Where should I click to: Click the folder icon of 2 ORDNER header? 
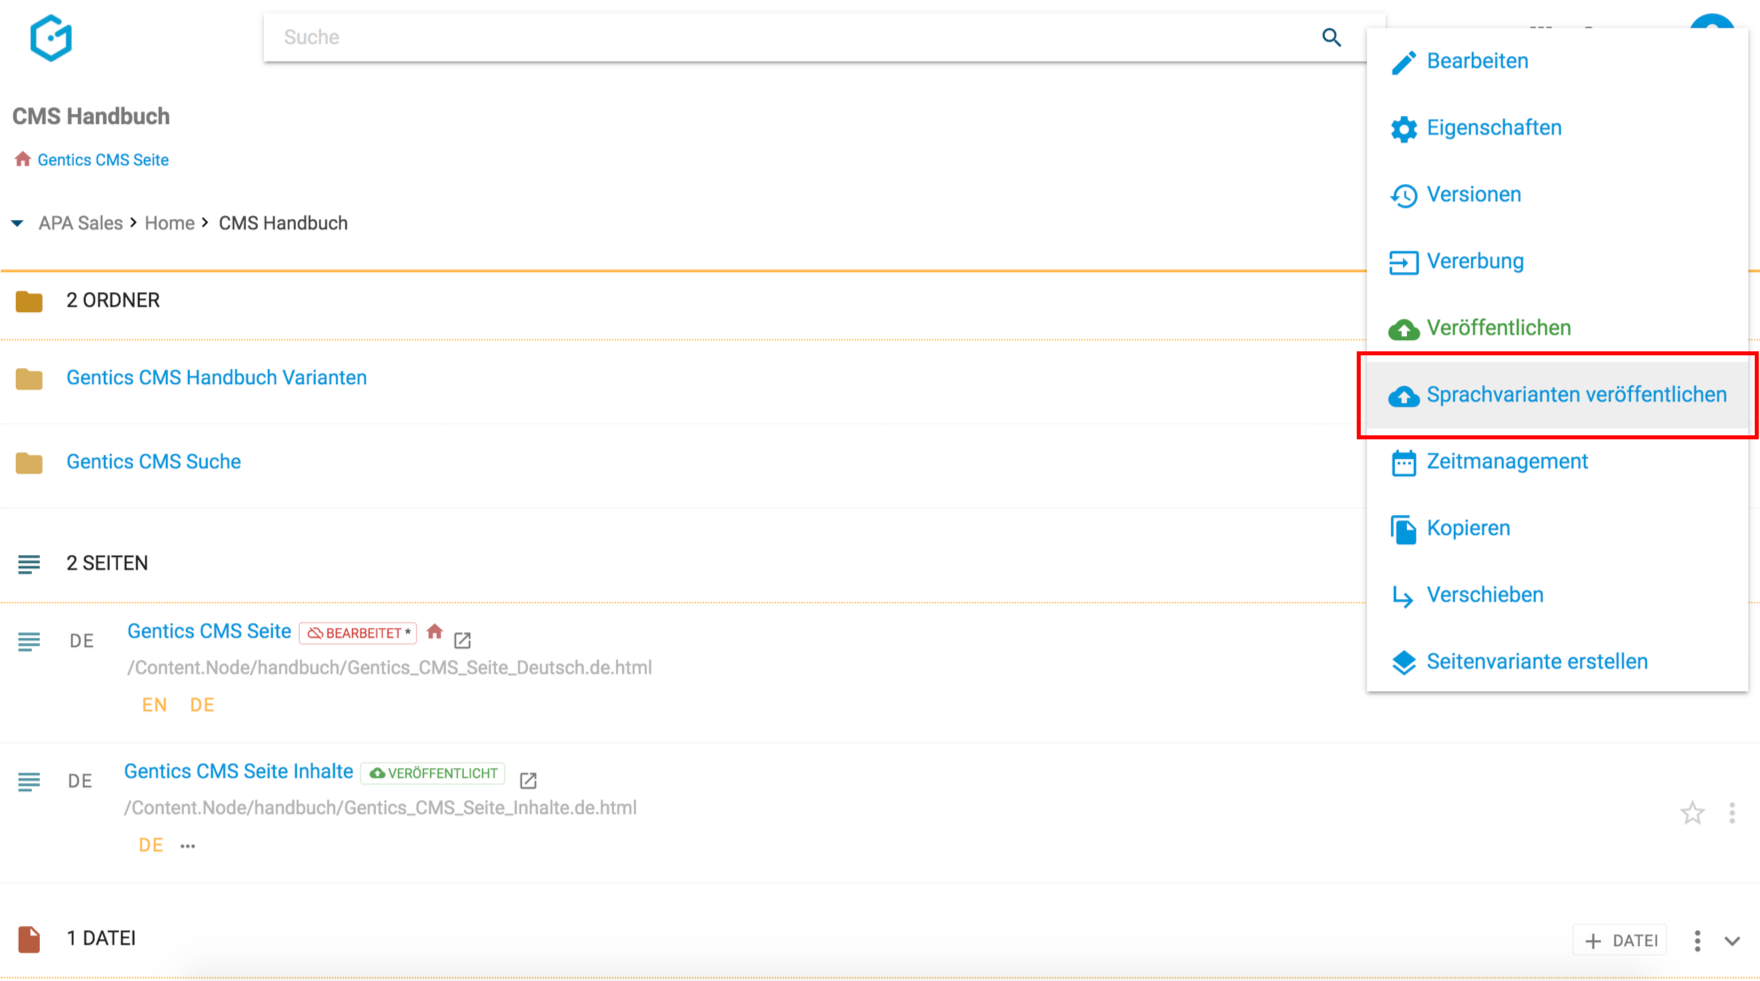coord(29,301)
